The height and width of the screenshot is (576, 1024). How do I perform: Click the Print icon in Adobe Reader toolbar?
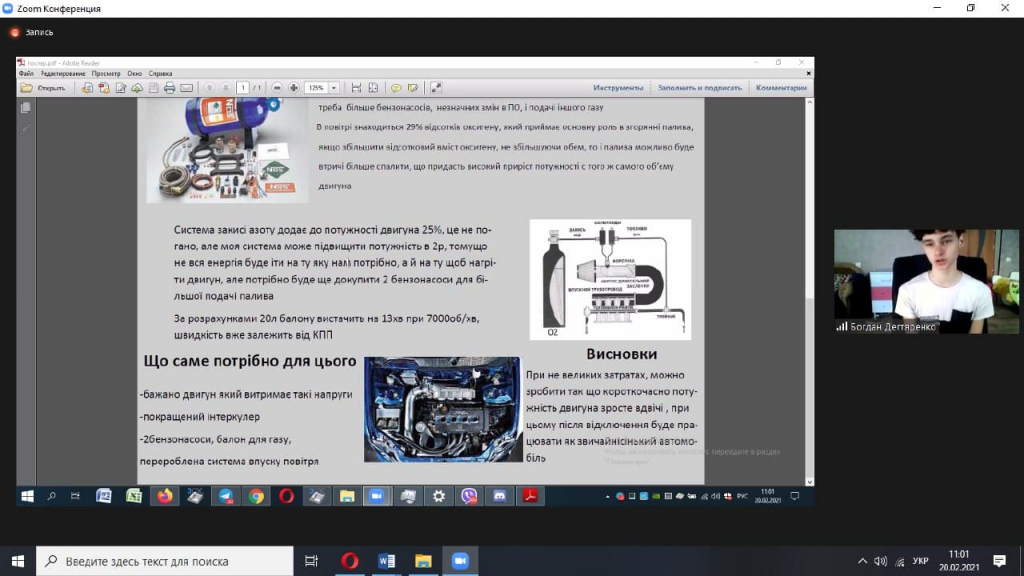(169, 88)
